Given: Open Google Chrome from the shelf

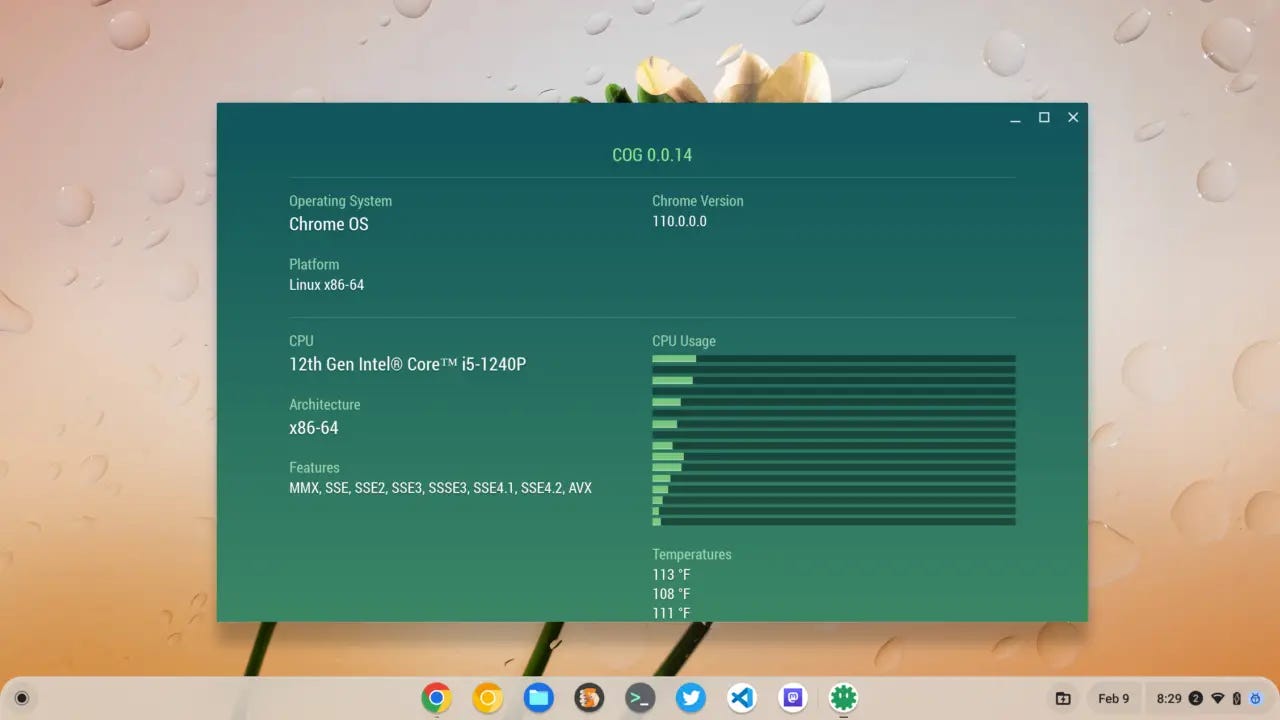Looking at the screenshot, I should (436, 698).
